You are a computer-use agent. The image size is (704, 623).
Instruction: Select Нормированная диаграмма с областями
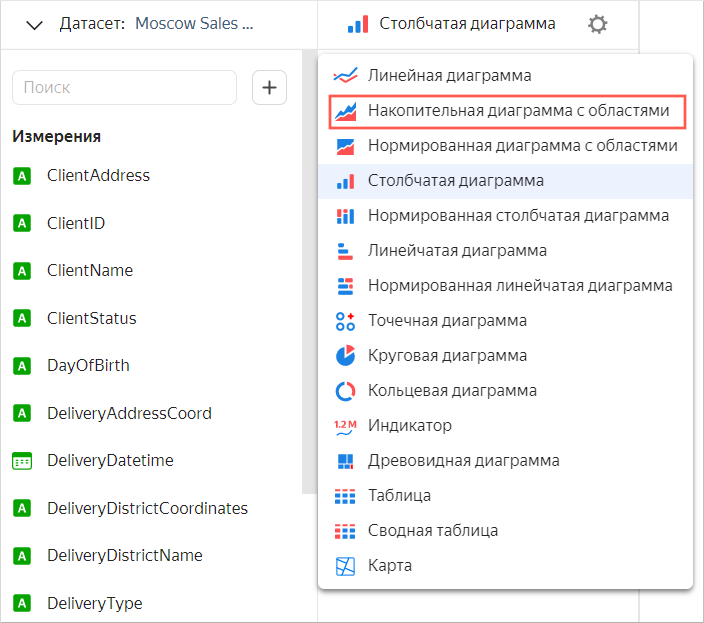(522, 146)
